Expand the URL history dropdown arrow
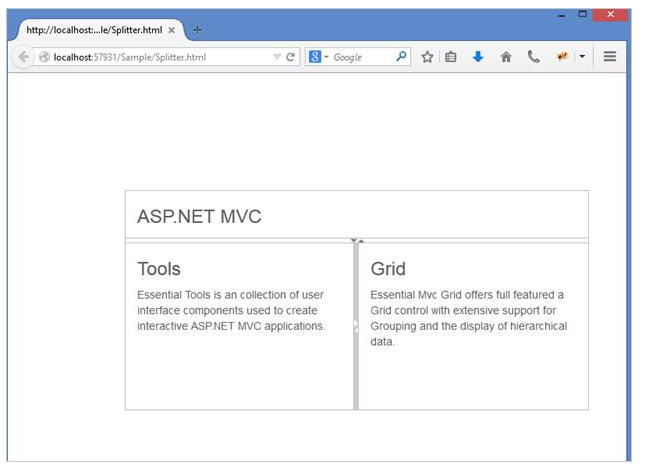The width and height of the screenshot is (650, 472). click(277, 57)
